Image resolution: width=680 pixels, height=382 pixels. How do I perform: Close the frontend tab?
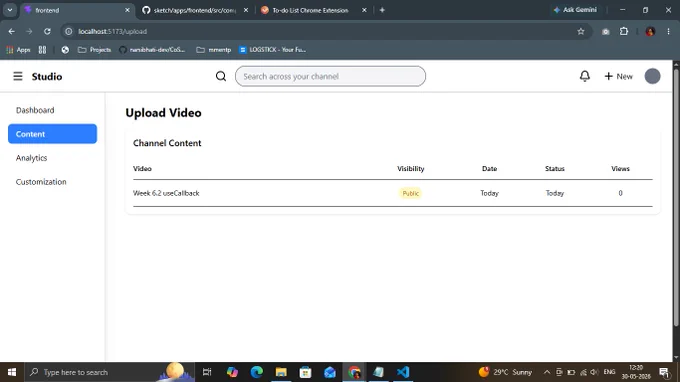click(x=127, y=10)
